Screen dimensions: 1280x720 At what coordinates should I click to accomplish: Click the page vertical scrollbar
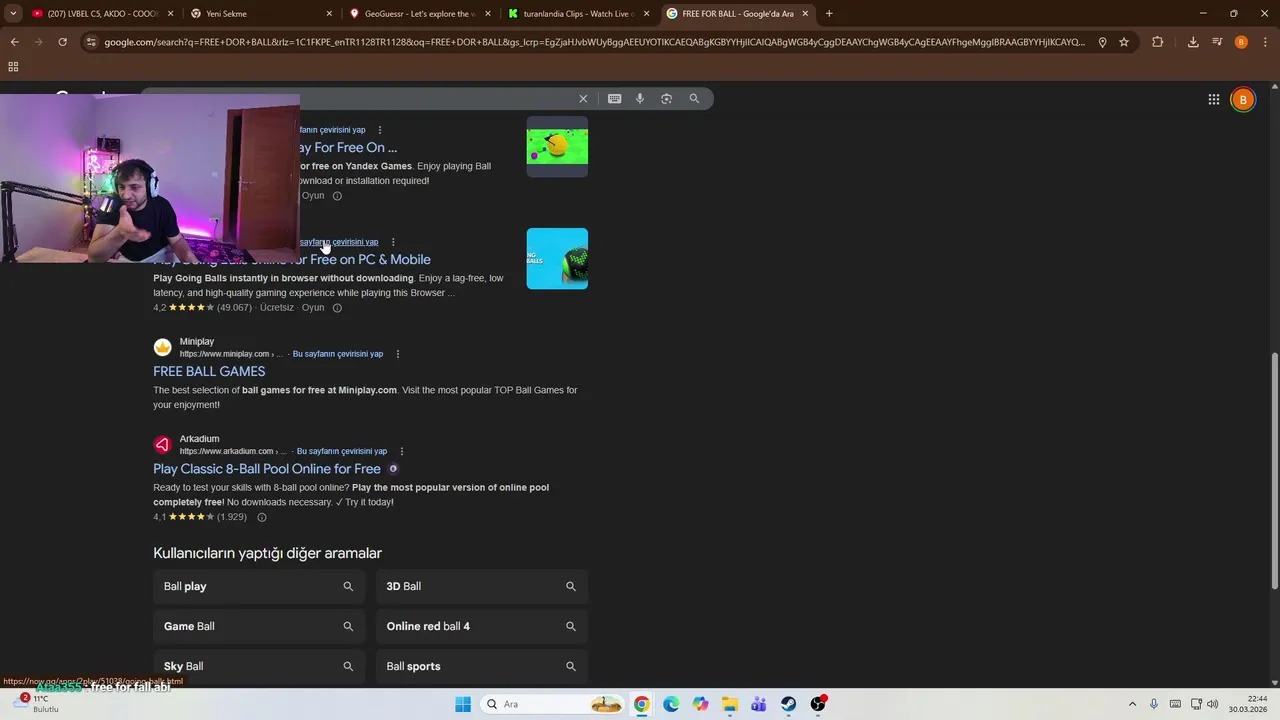(x=1274, y=470)
